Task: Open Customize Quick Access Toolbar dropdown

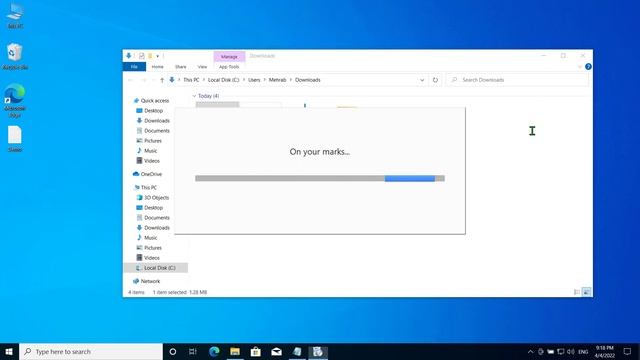Action: pyautogui.click(x=158, y=56)
